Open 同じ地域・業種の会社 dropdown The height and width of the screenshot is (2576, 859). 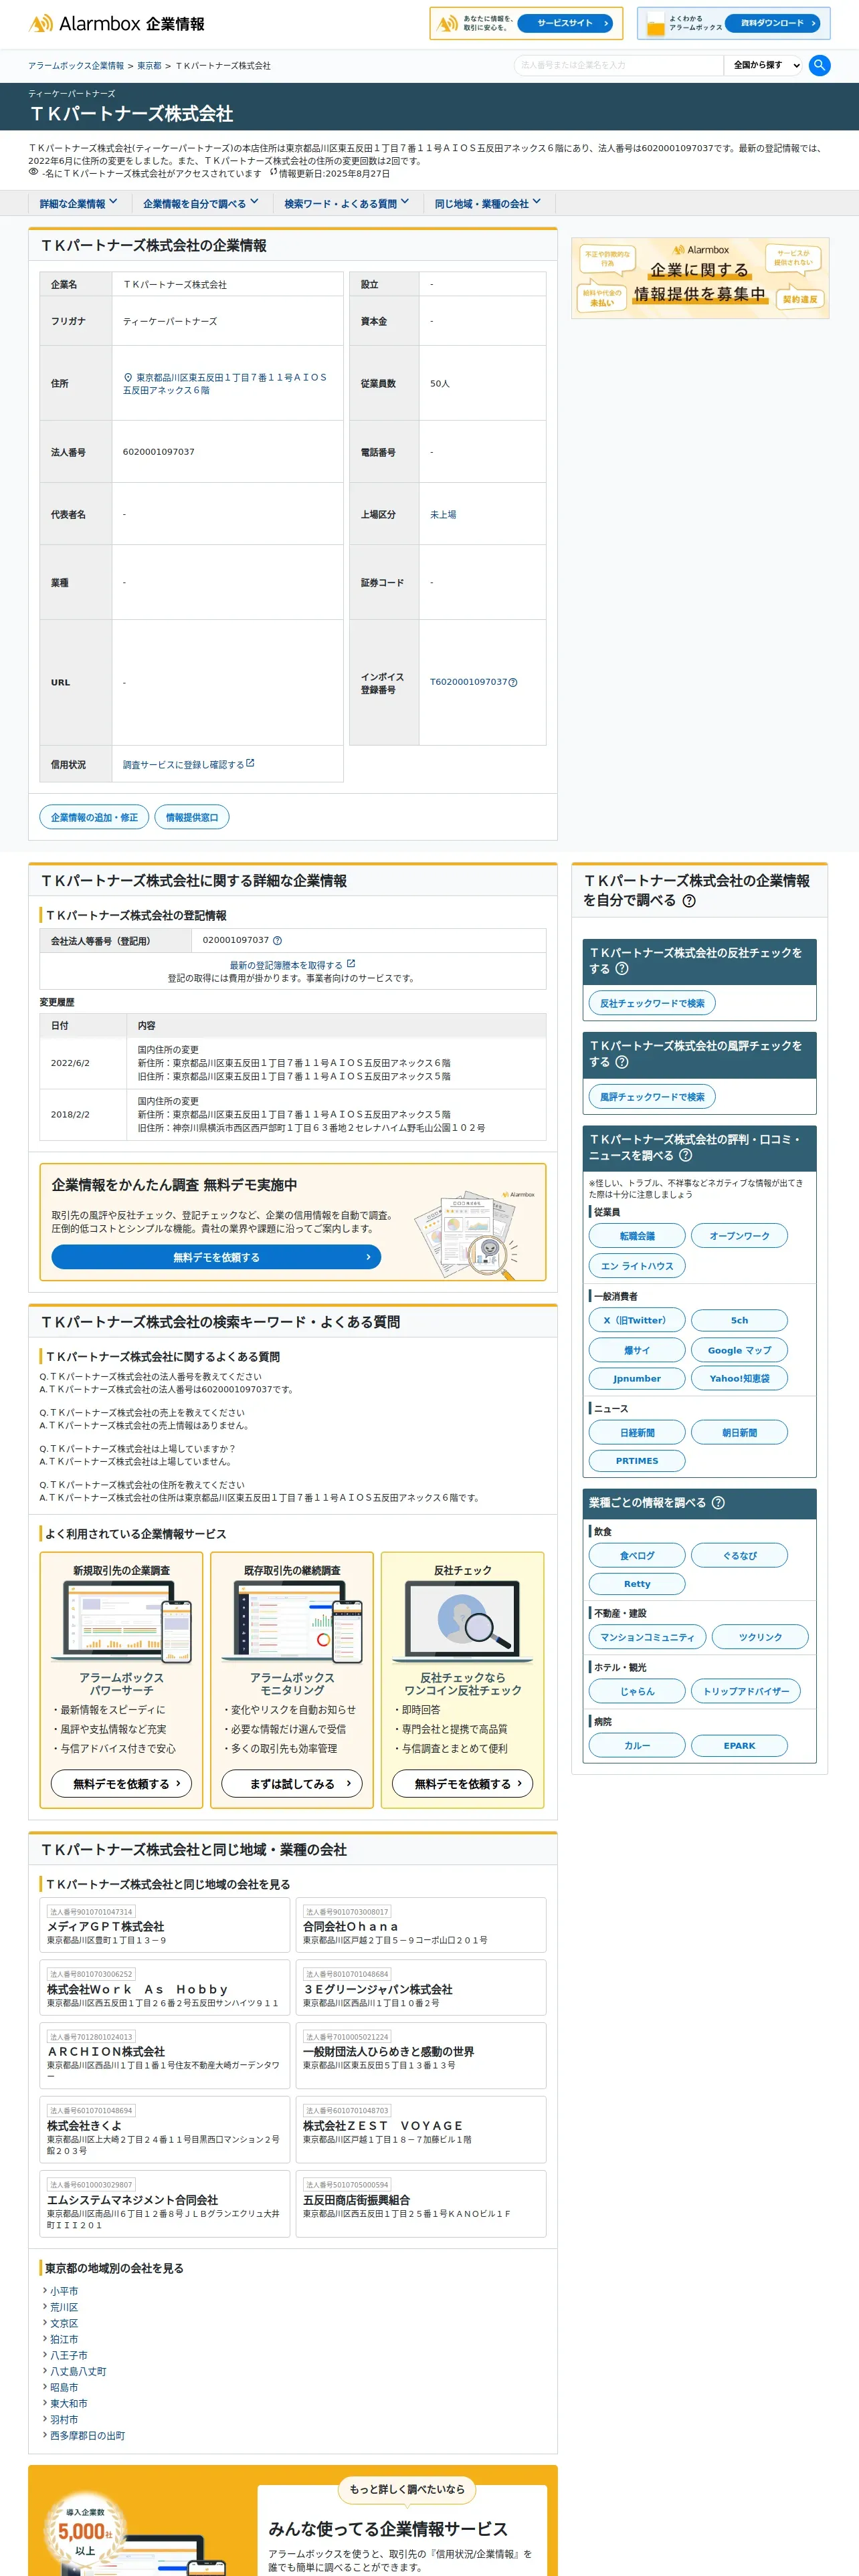coord(487,203)
